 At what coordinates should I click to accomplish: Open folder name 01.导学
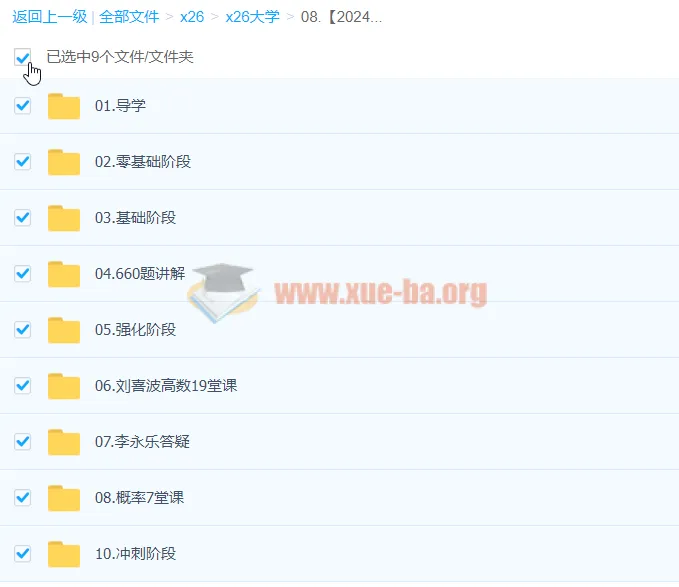click(x=120, y=106)
